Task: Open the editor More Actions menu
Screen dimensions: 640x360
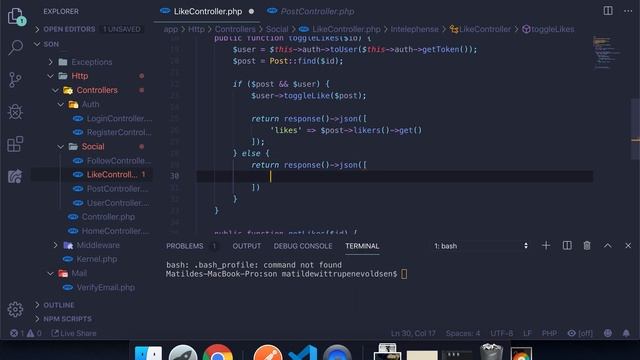Action: (628, 11)
